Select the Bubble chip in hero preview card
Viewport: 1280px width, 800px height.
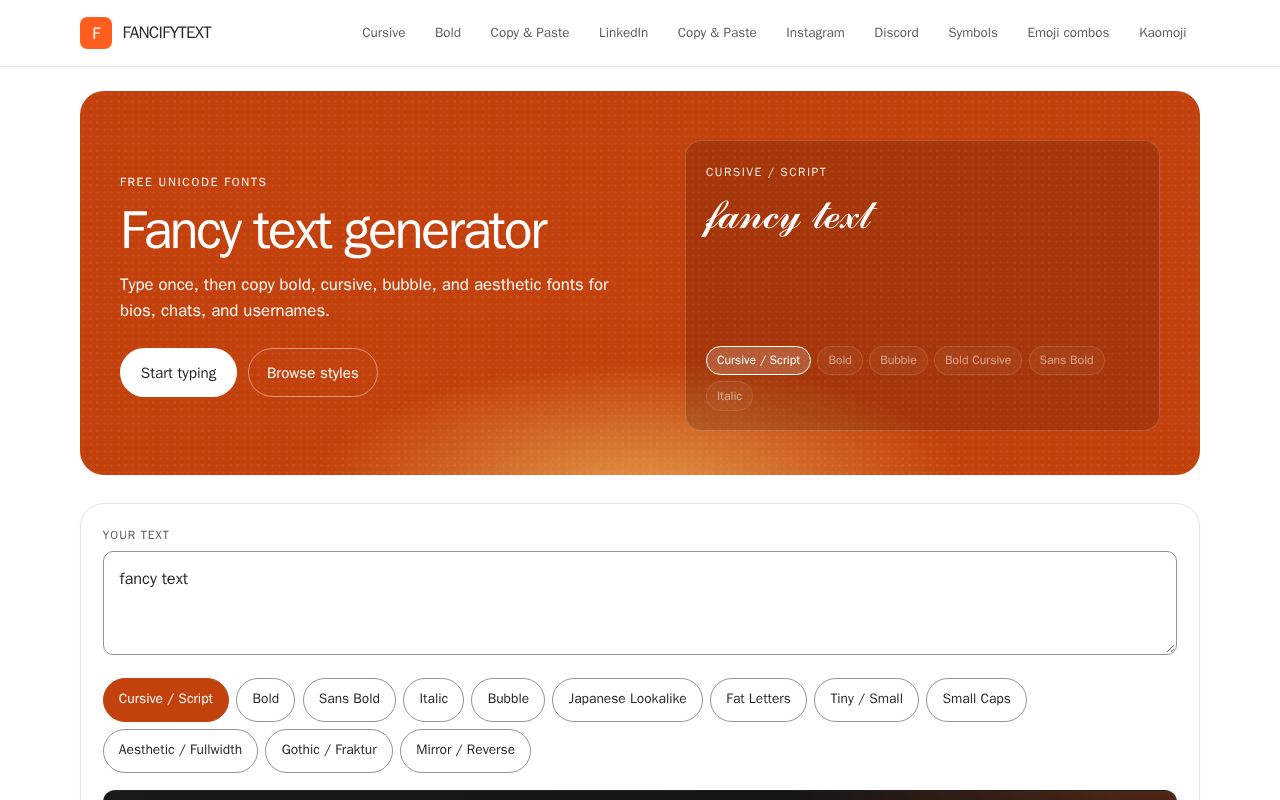[898, 360]
